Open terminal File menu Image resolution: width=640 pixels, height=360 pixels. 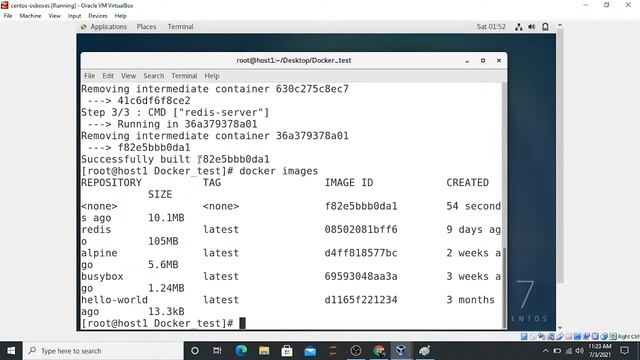(x=89, y=76)
